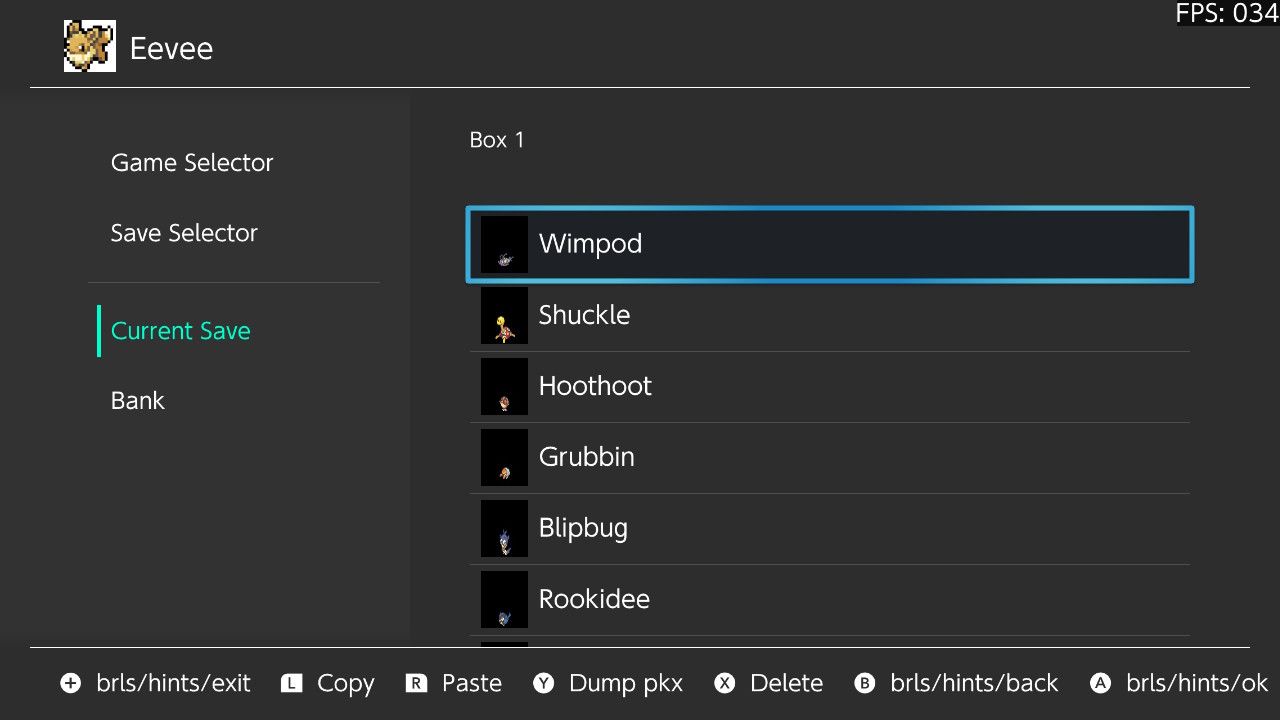The image size is (1280, 720).
Task: Click the brls/hints/back label
Action: [974, 683]
